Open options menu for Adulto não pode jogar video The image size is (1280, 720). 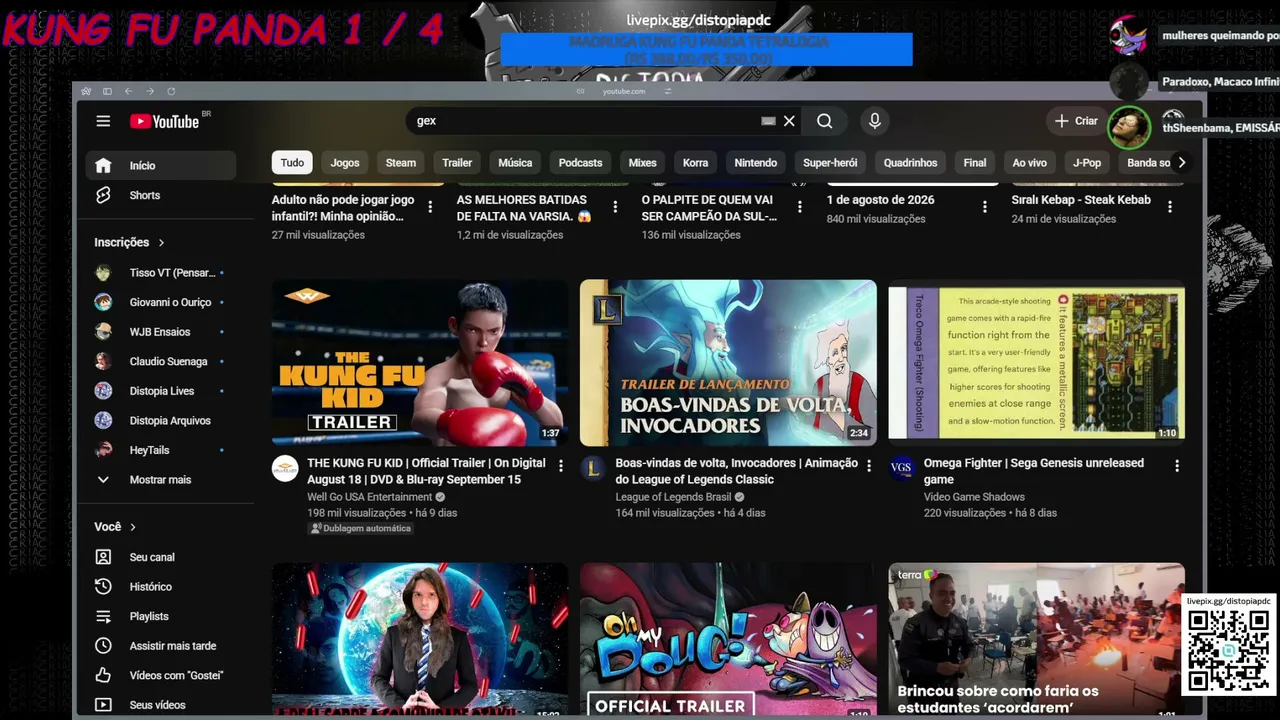(430, 207)
